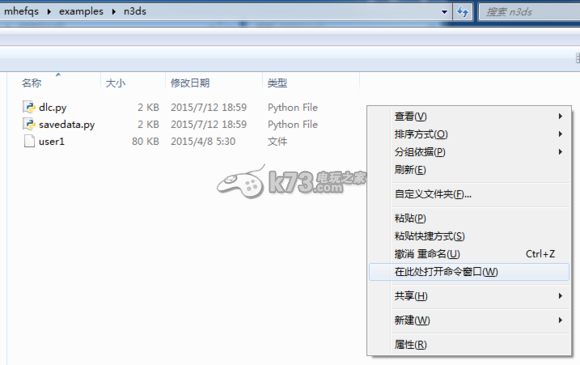Click the examples breadcrumb segment

click(x=81, y=11)
